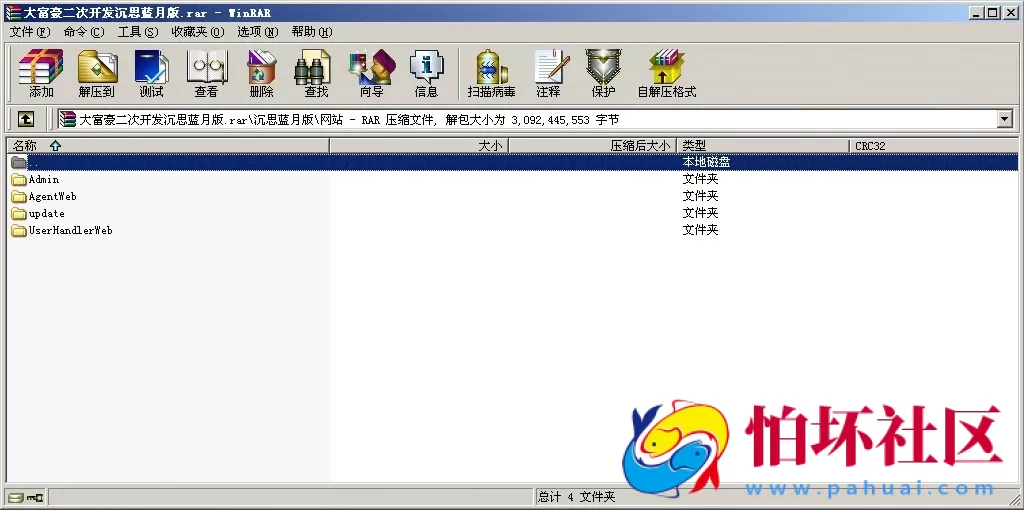Click the Add (添加) archive toolbar icon
1024x510 pixels.
[41, 73]
